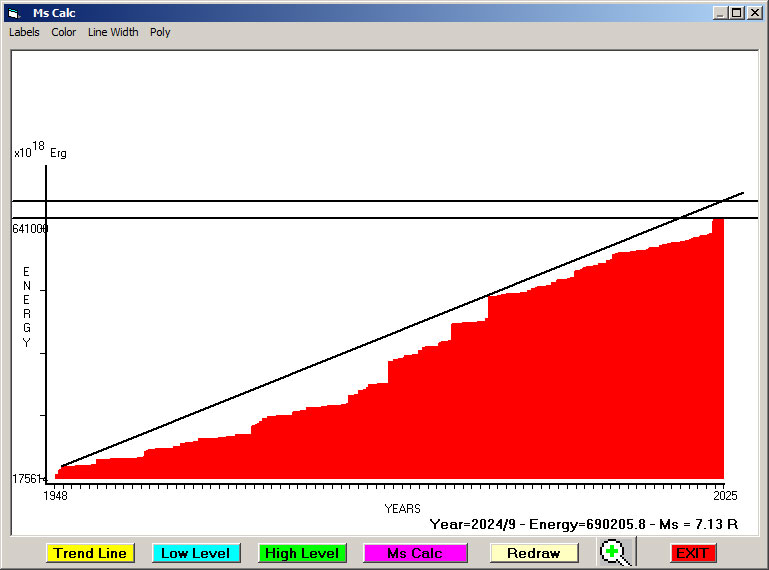Open the Poly menu
Screen dimensions: 769x570
(160, 32)
